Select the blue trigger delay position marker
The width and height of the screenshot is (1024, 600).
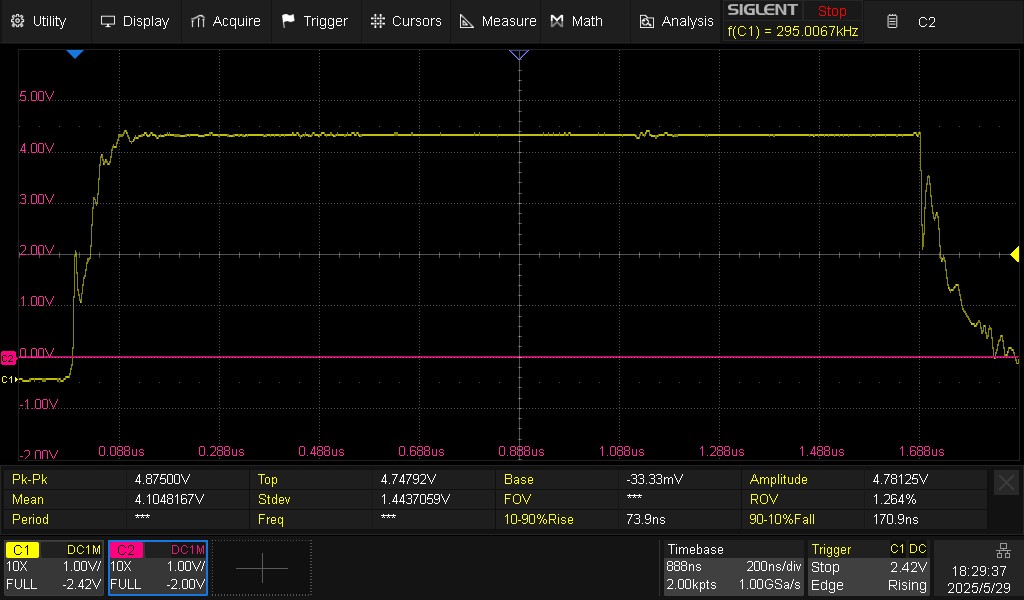coord(75,54)
